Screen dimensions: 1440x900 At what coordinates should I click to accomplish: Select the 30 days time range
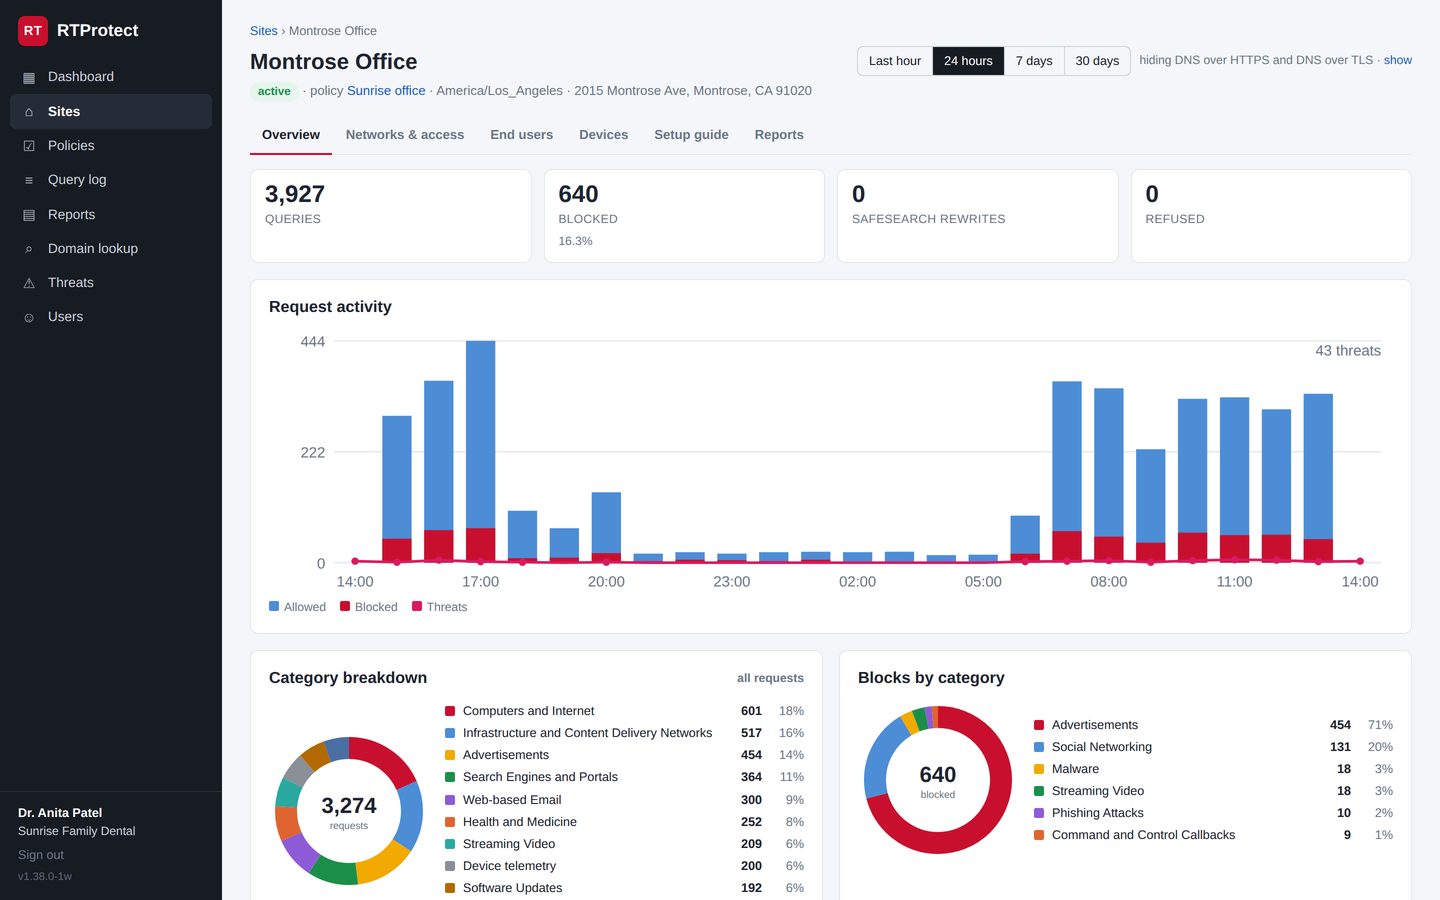[1097, 61]
